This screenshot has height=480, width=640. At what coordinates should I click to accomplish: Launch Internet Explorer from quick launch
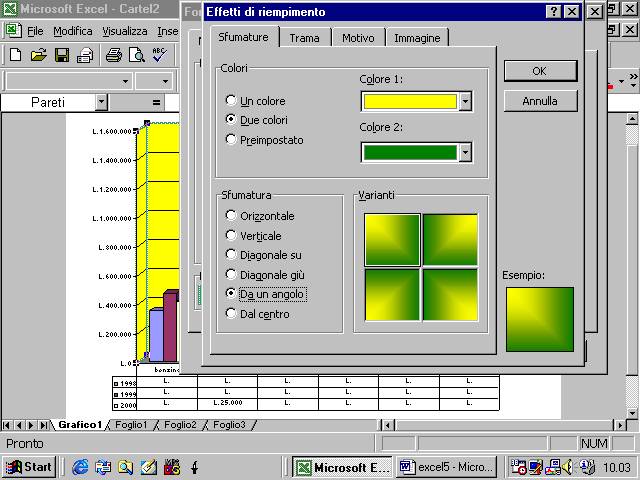80,467
